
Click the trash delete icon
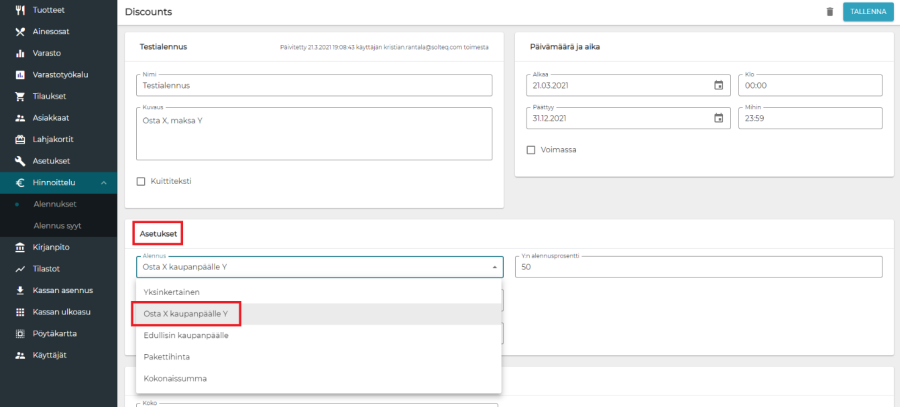point(829,12)
